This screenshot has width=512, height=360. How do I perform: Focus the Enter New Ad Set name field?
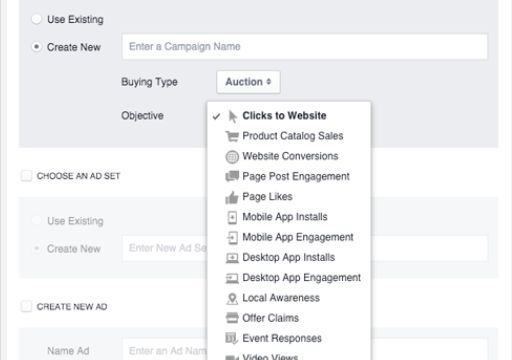coord(165,248)
